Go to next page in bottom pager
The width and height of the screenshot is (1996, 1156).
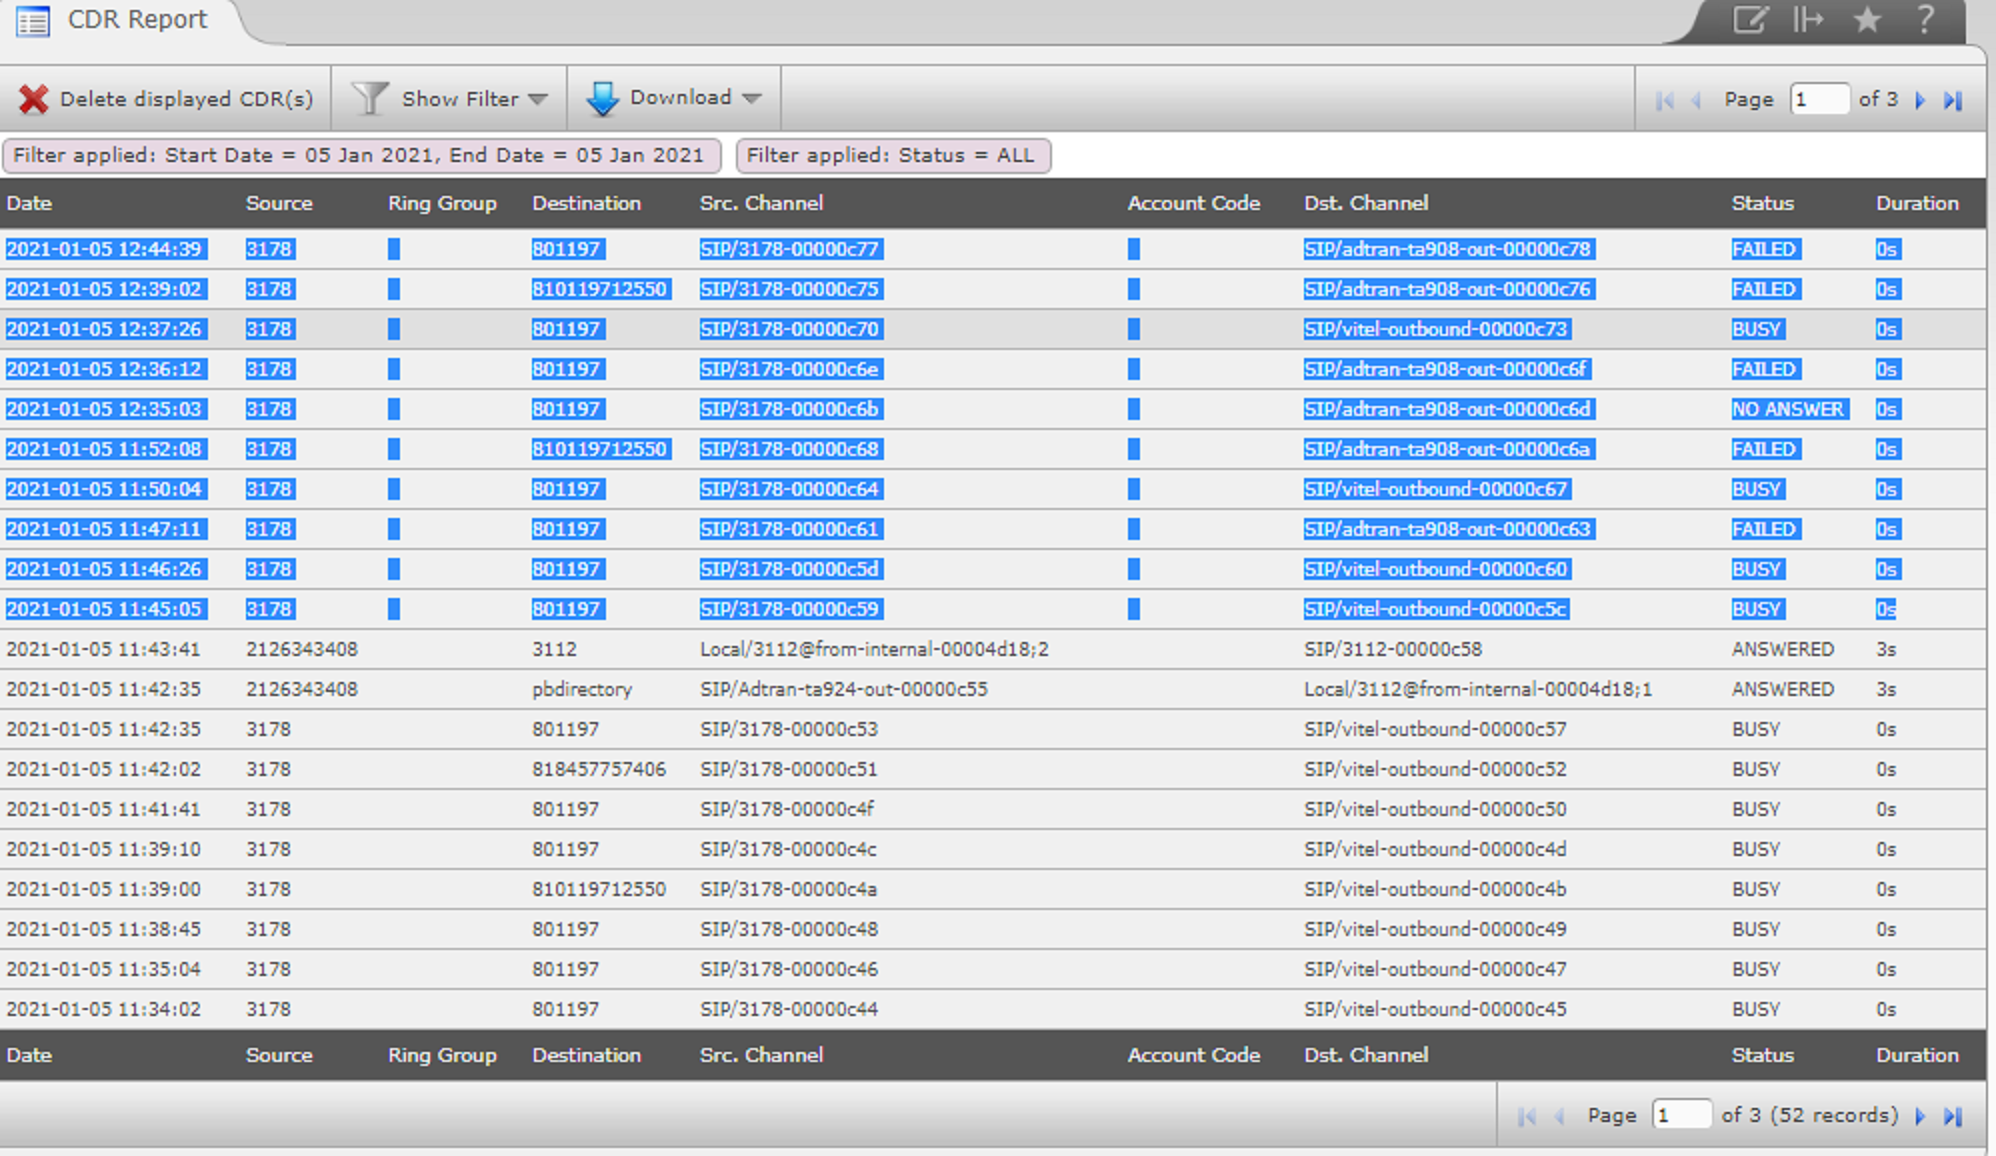1920,1116
